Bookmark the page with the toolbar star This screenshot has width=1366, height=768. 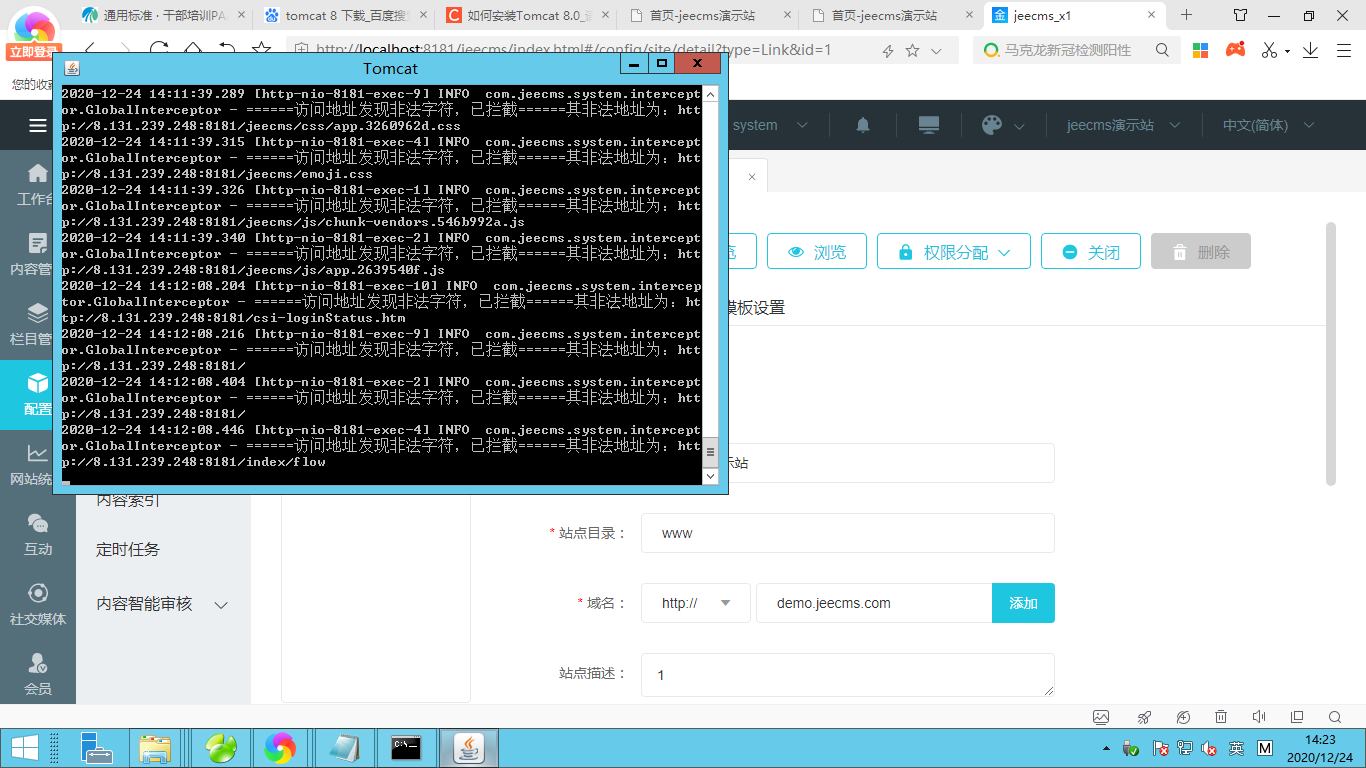click(x=262, y=50)
